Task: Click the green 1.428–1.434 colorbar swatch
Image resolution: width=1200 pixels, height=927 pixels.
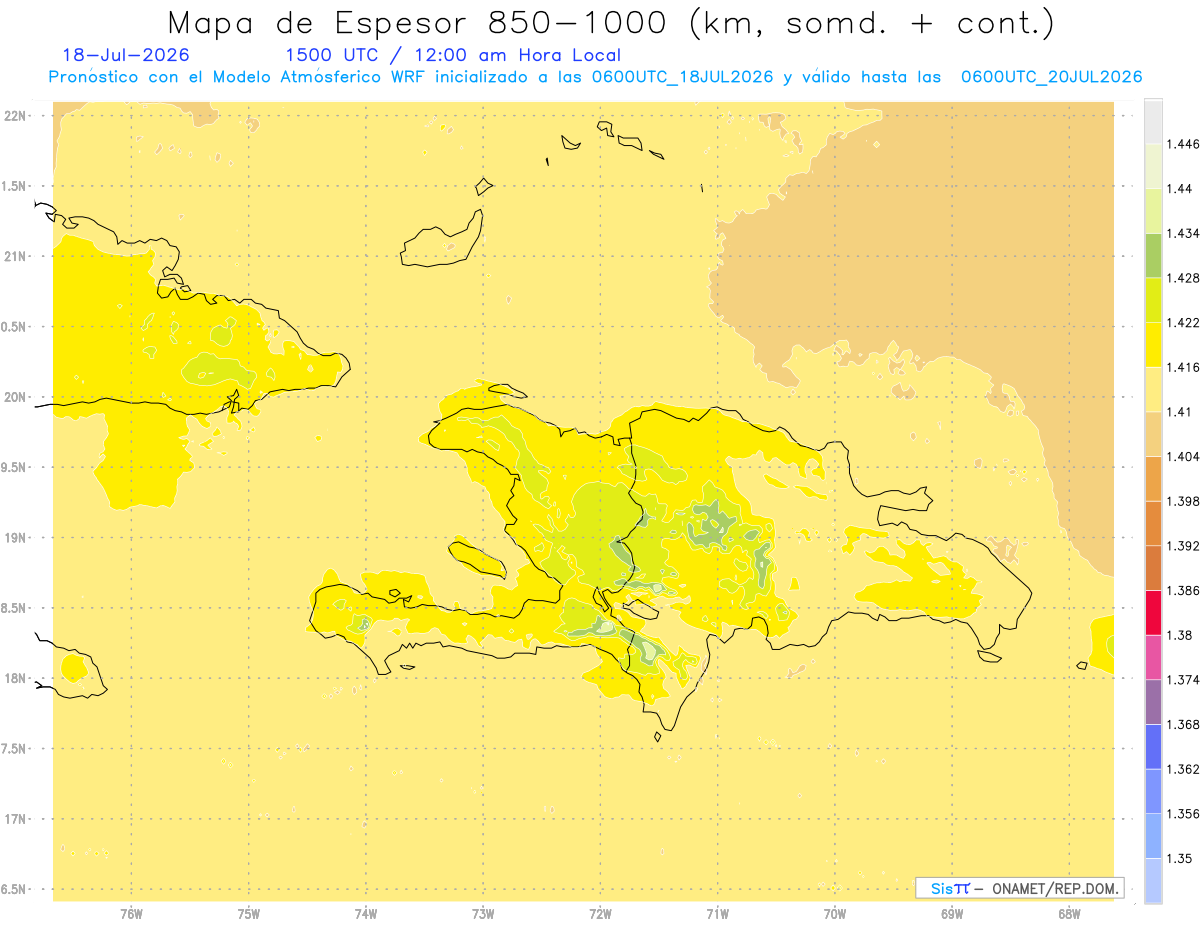Action: [1153, 255]
